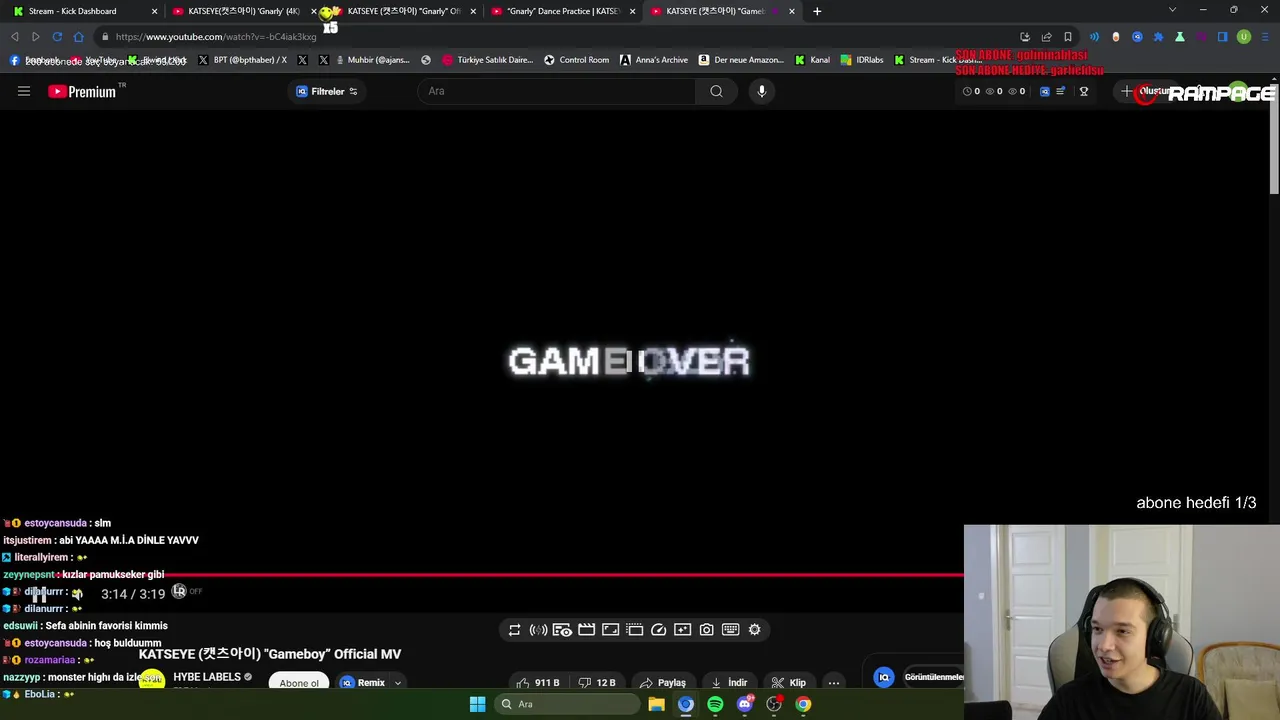
Task: Bookmark this page with the bookmark icon
Action: pyautogui.click(x=1068, y=37)
